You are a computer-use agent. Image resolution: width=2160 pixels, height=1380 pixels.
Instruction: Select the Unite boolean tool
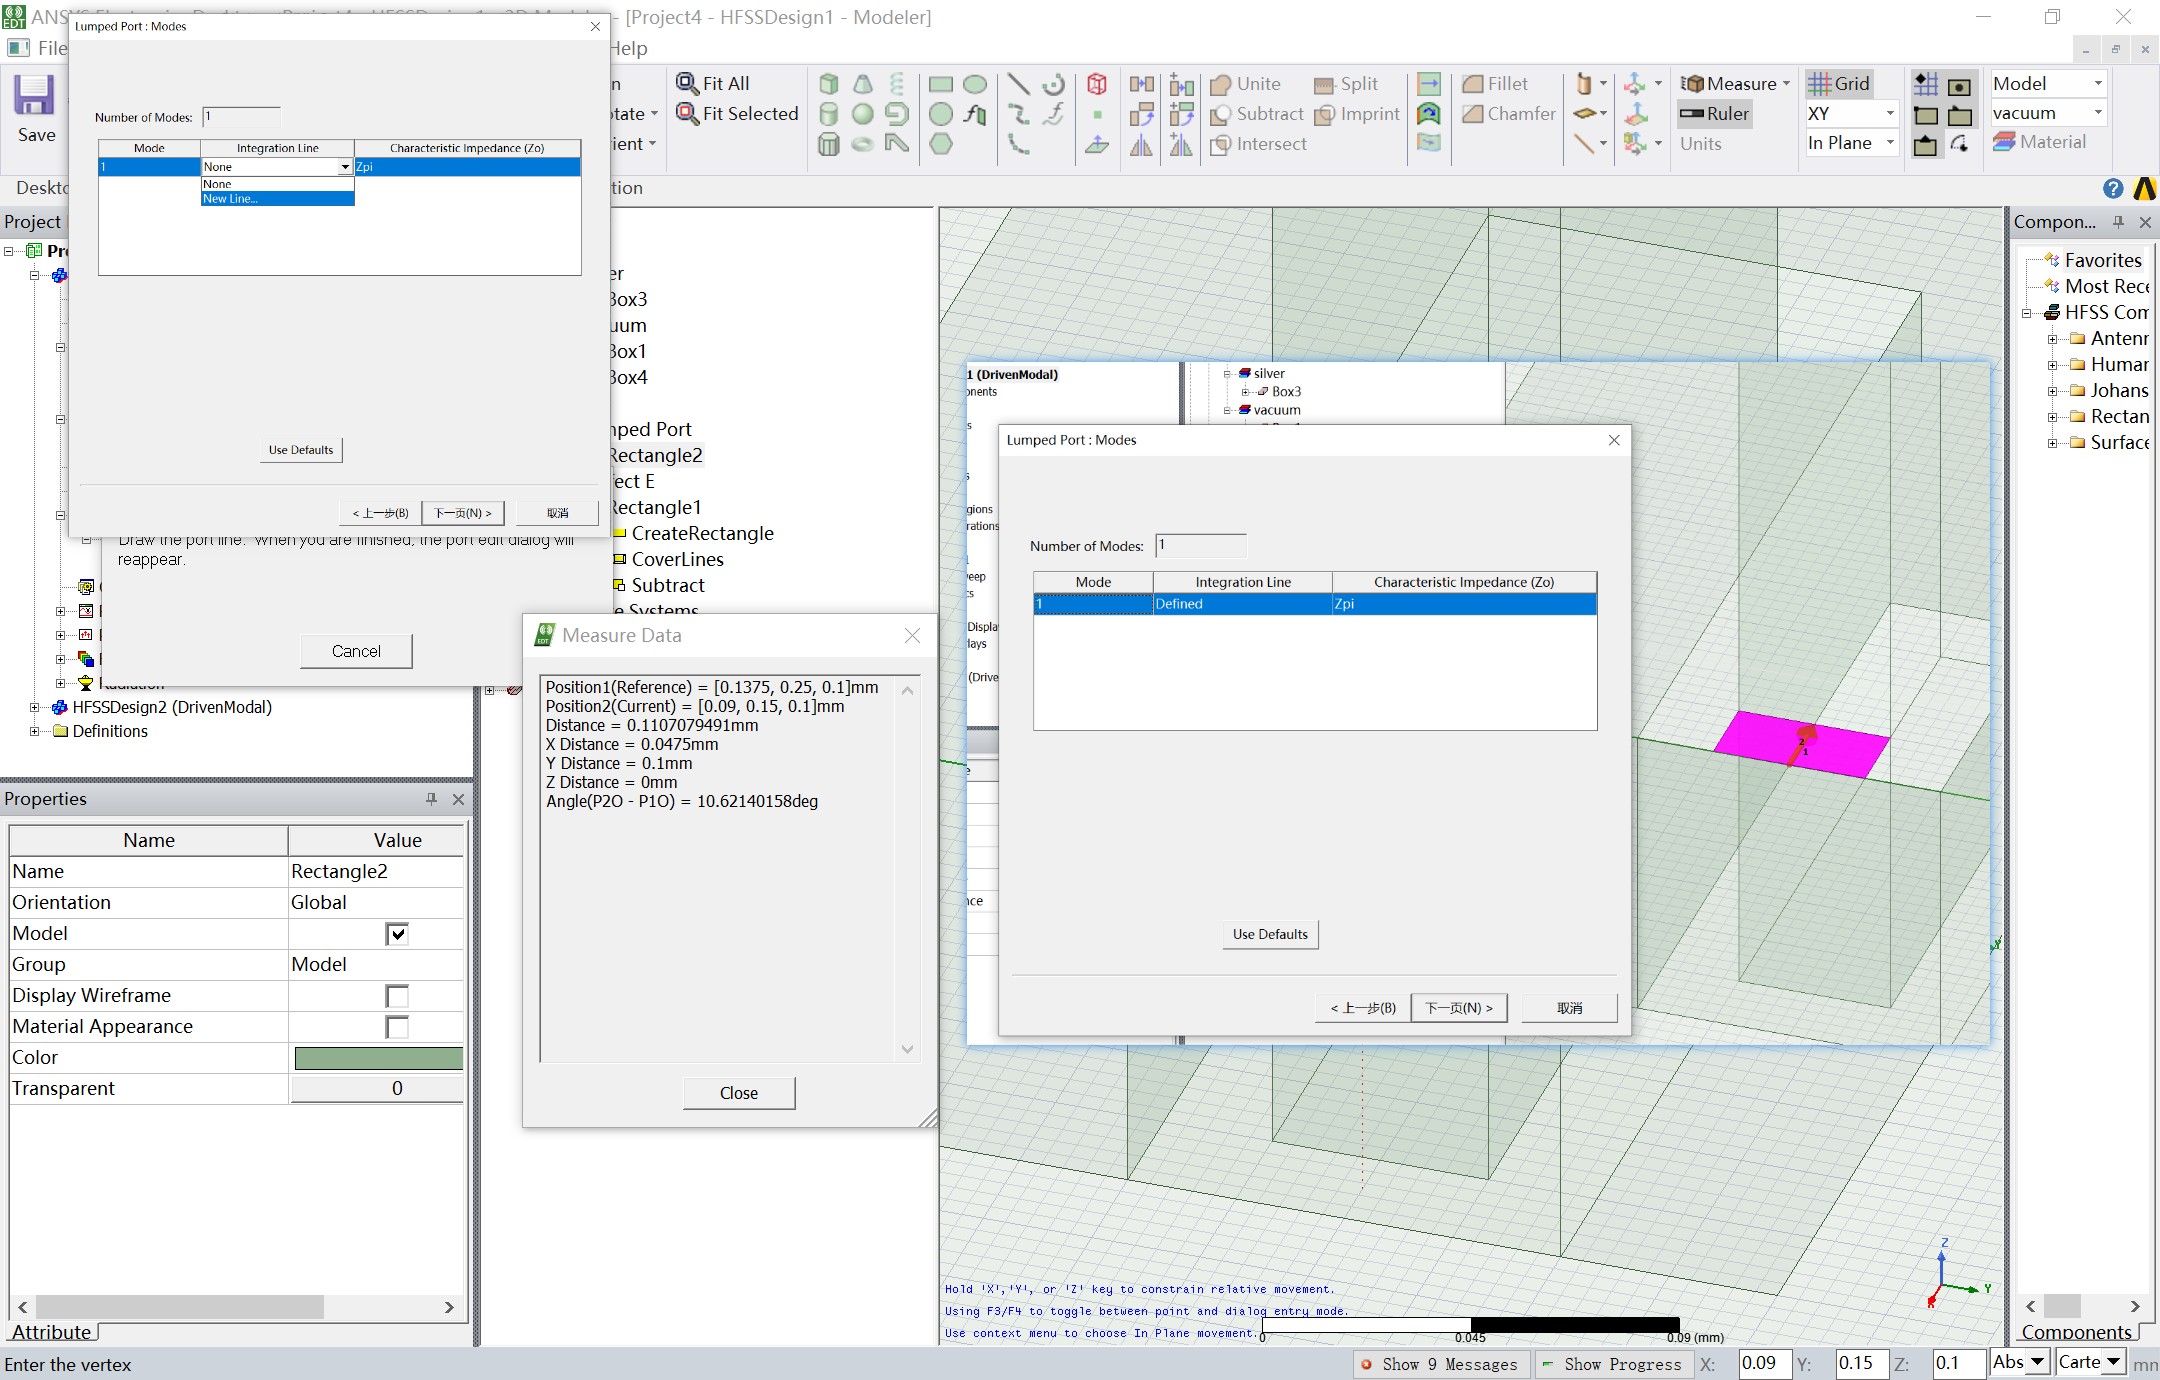[x=1220, y=85]
